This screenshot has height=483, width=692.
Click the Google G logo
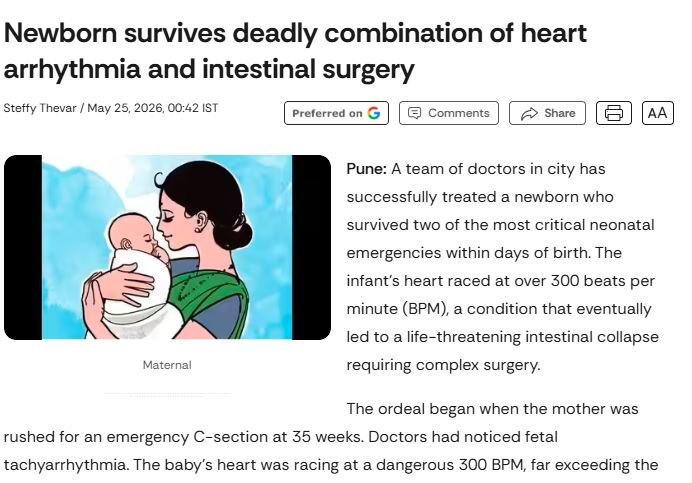pyautogui.click(x=373, y=113)
